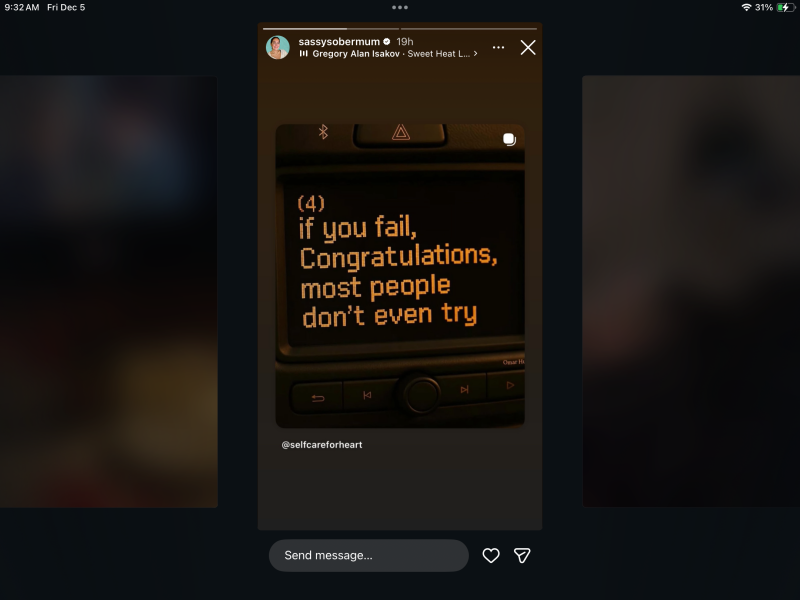Tap the second story progress bar segment
Viewport: 800px width, 600px height.
469,29
